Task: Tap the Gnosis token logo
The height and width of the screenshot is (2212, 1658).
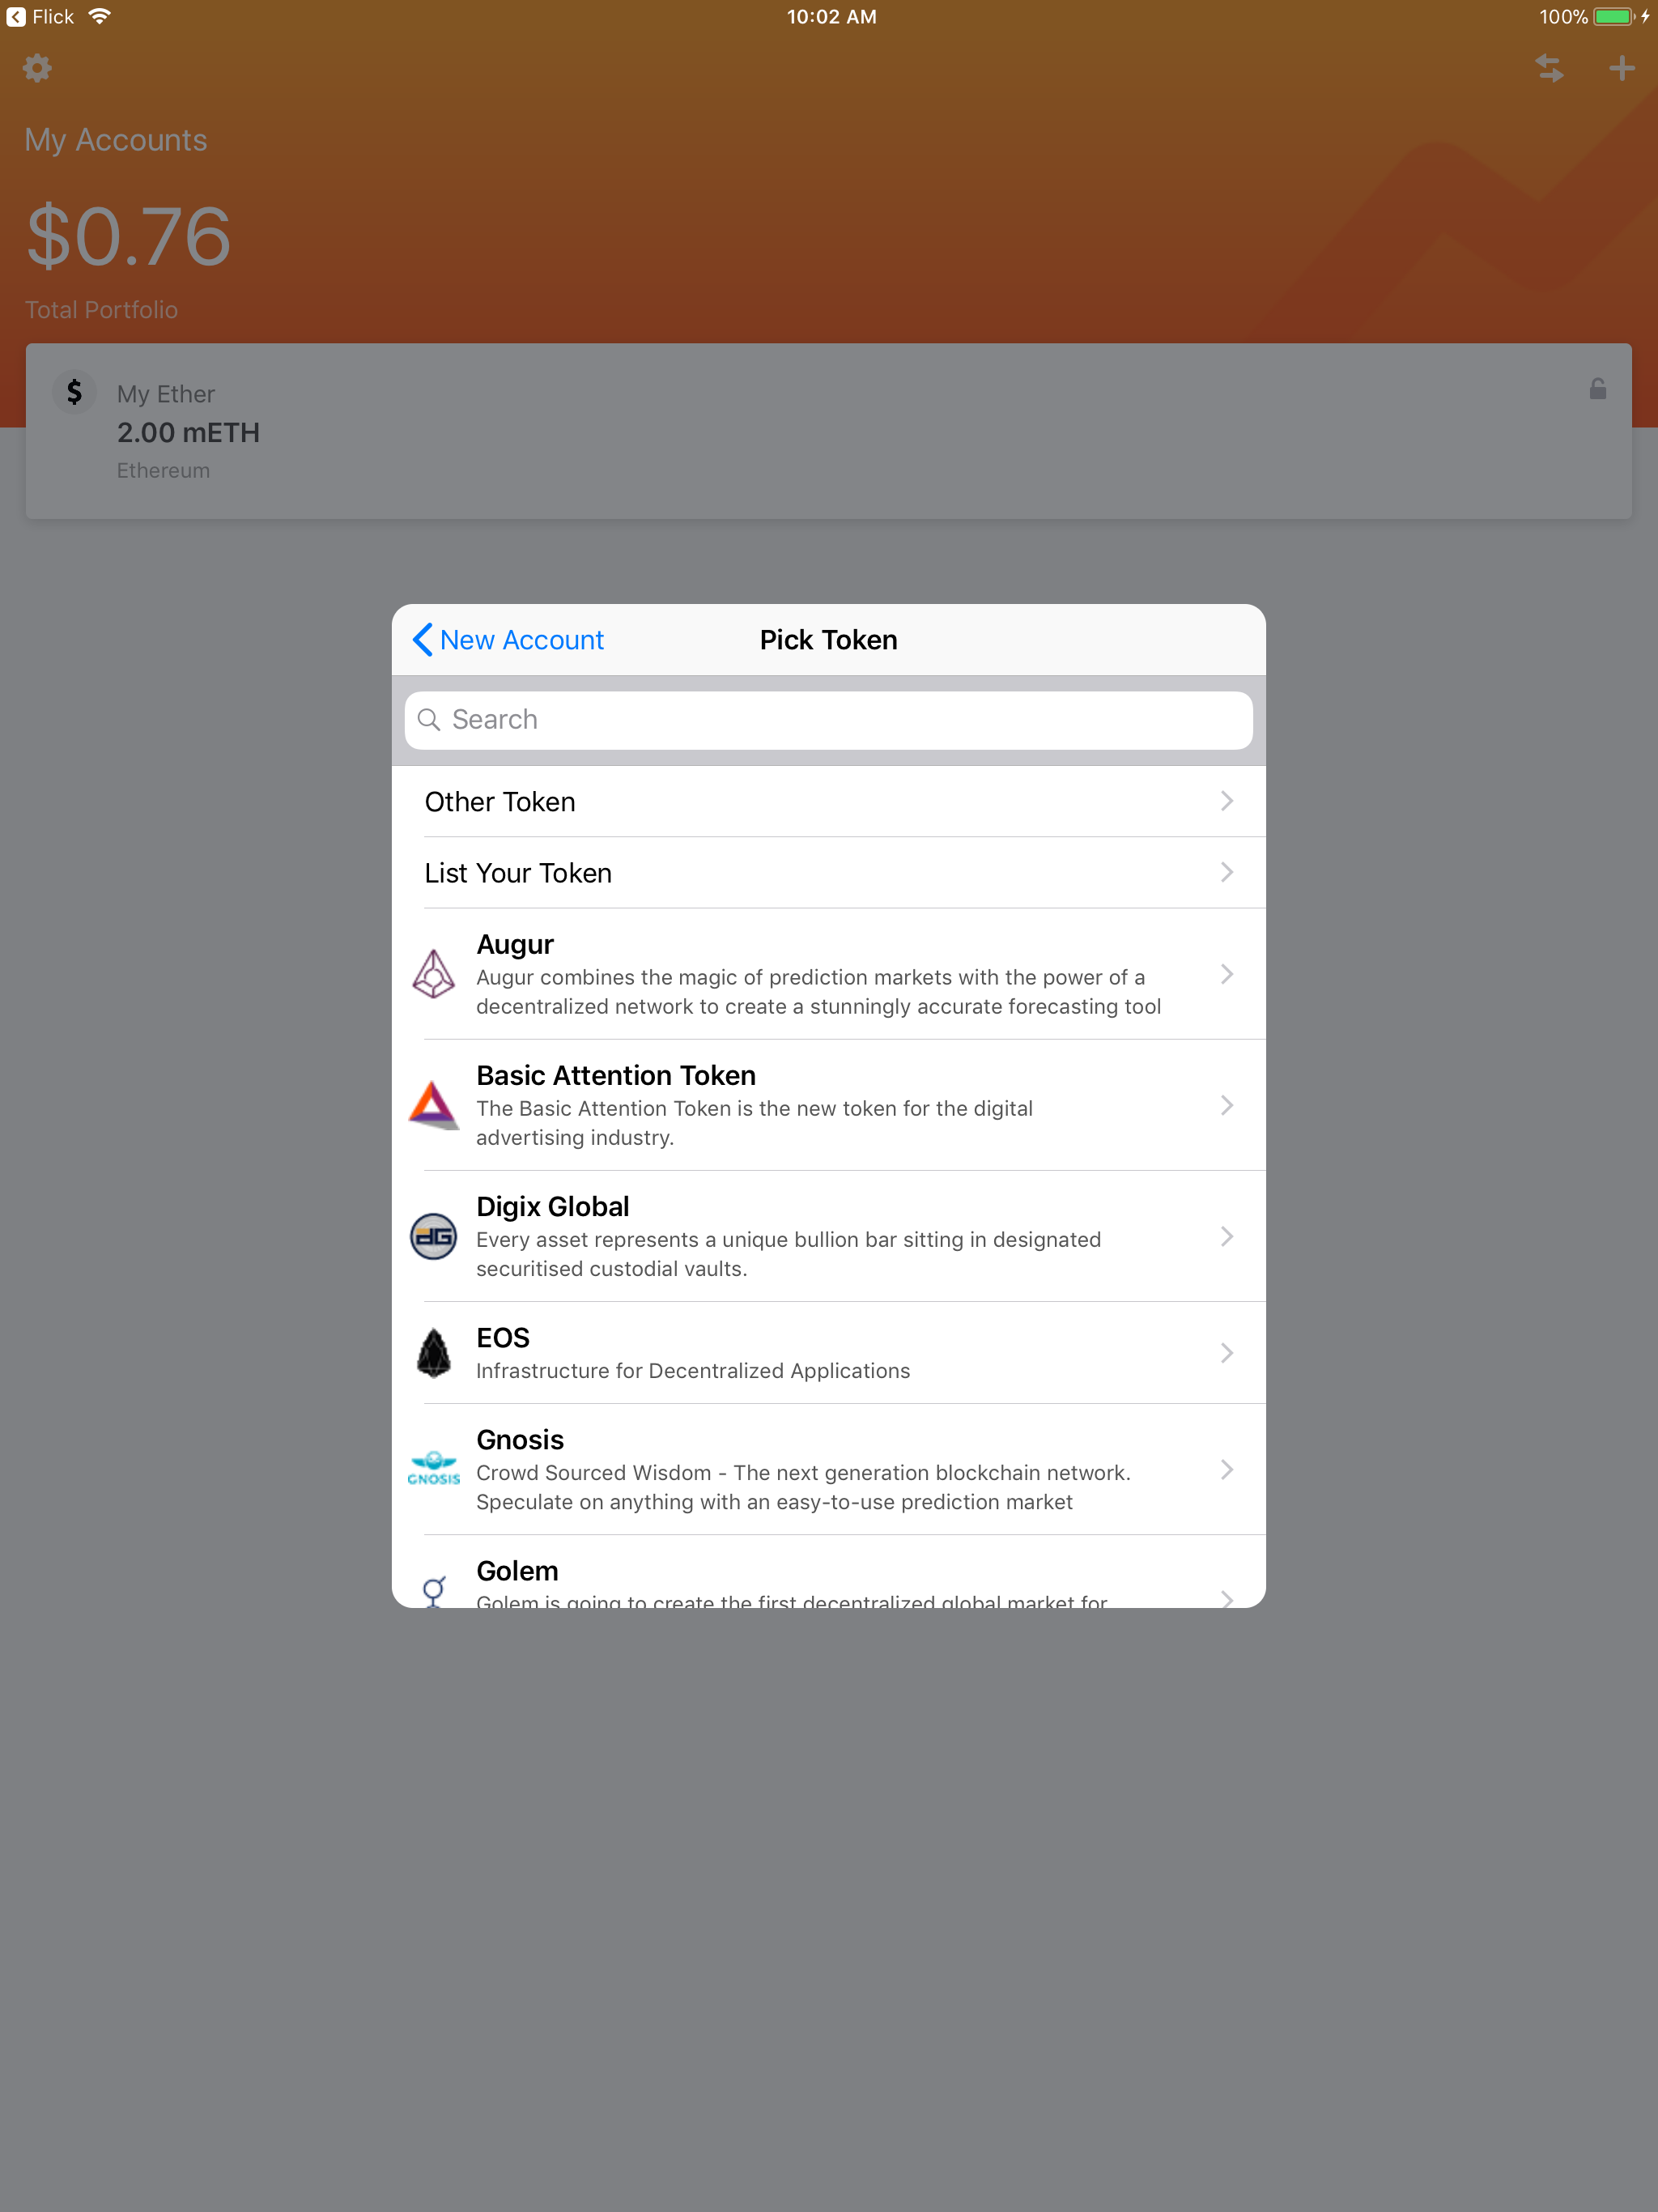Action: [x=434, y=1468]
